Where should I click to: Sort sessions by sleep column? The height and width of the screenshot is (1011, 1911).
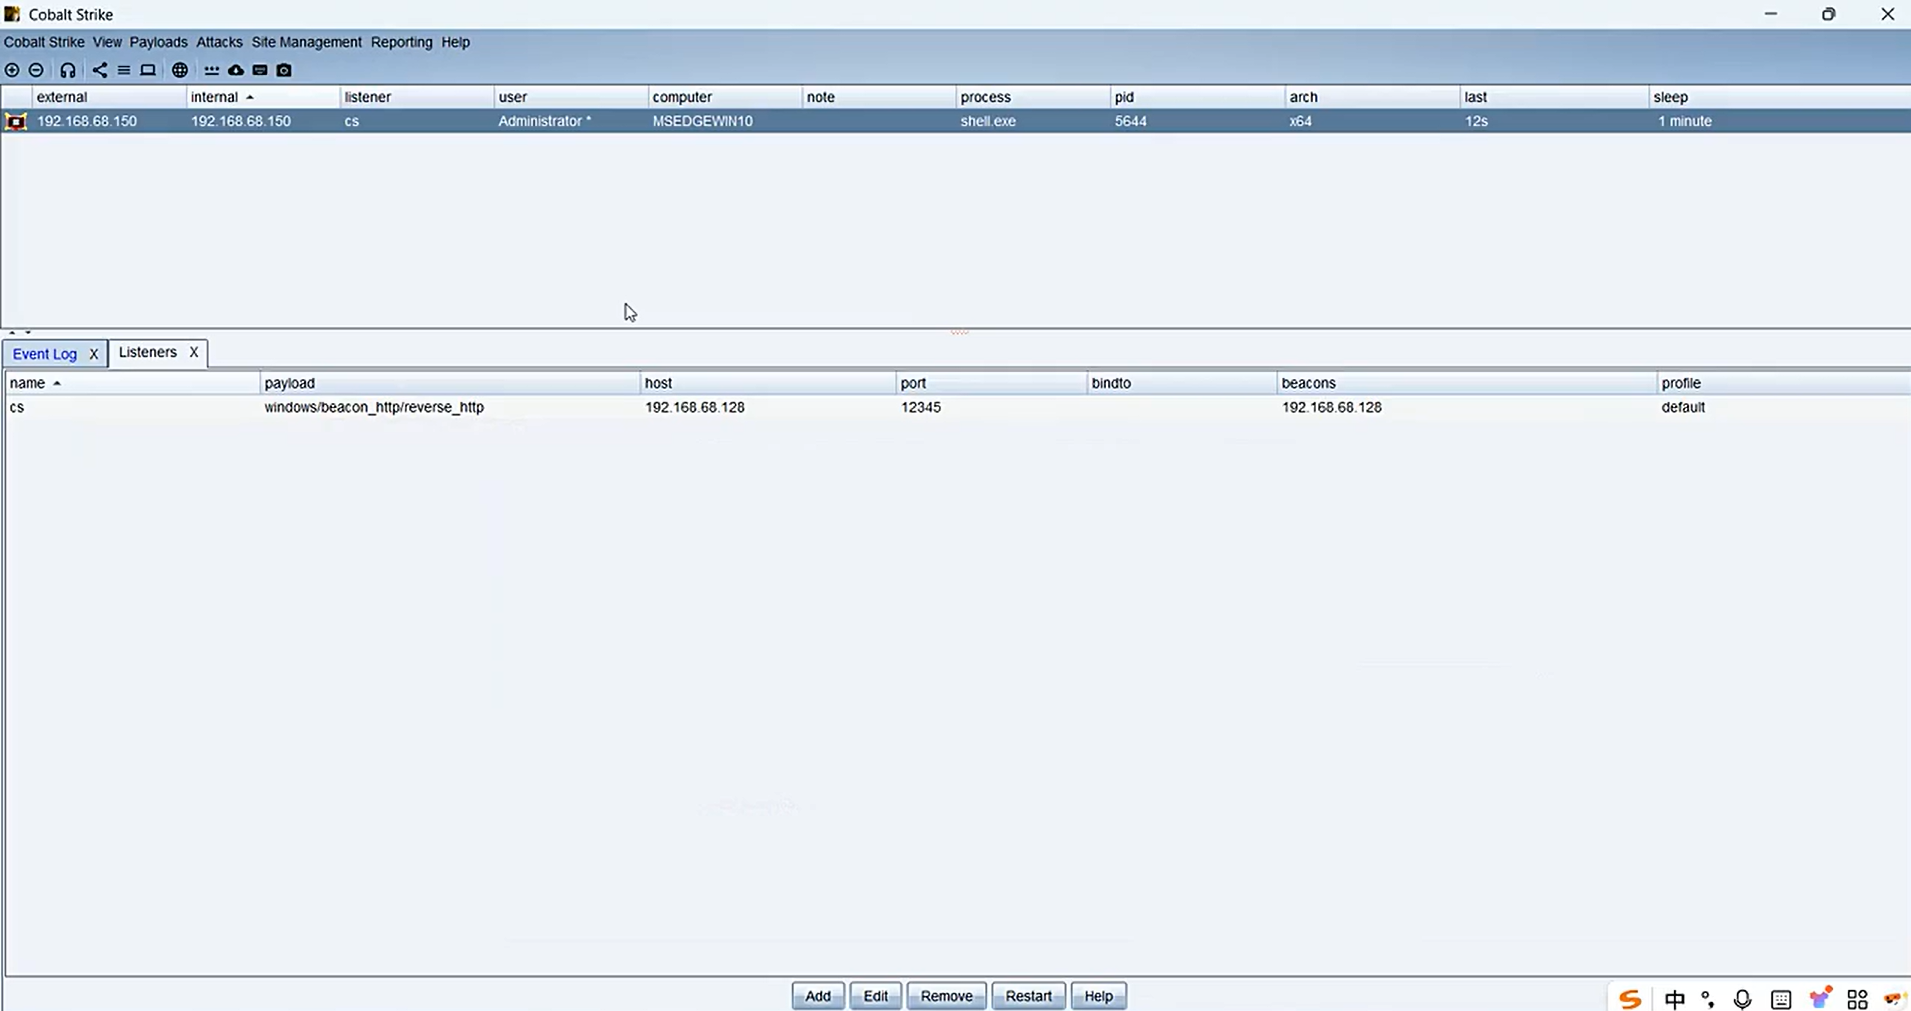coord(1780,97)
